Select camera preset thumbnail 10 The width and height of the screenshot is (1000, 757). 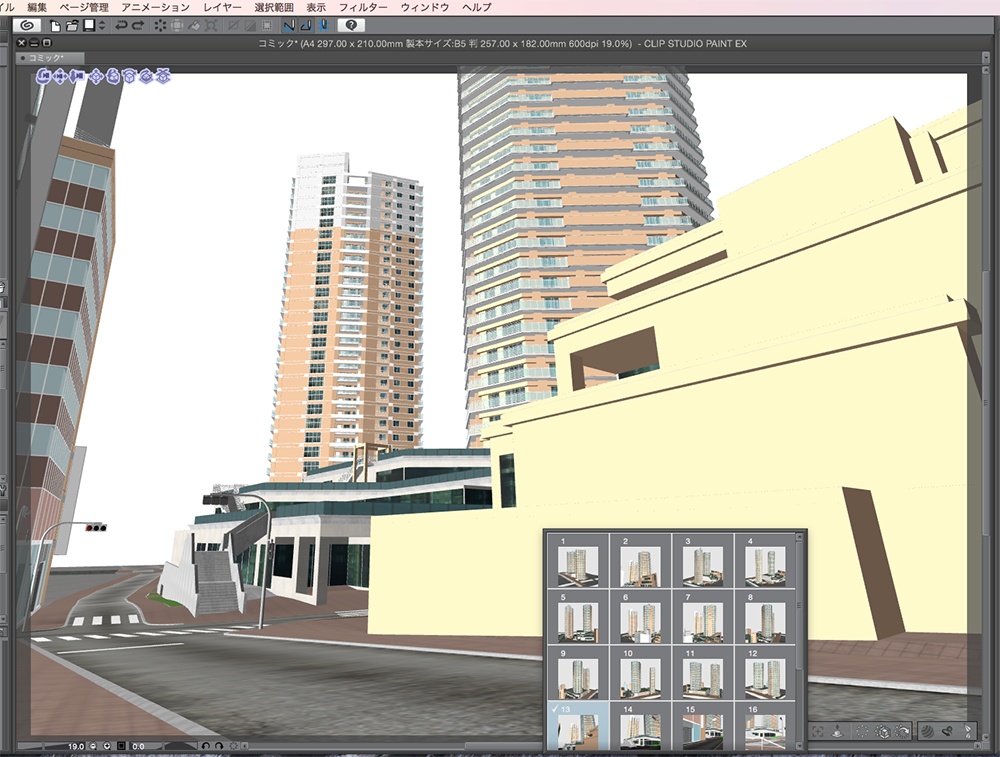point(640,673)
